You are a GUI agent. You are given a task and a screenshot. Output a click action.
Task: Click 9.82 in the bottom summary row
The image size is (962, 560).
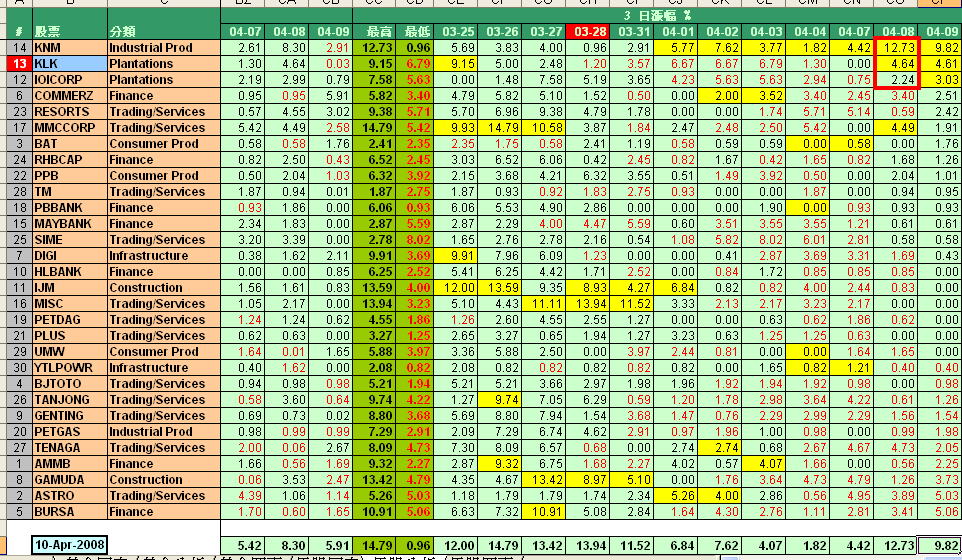pos(938,546)
